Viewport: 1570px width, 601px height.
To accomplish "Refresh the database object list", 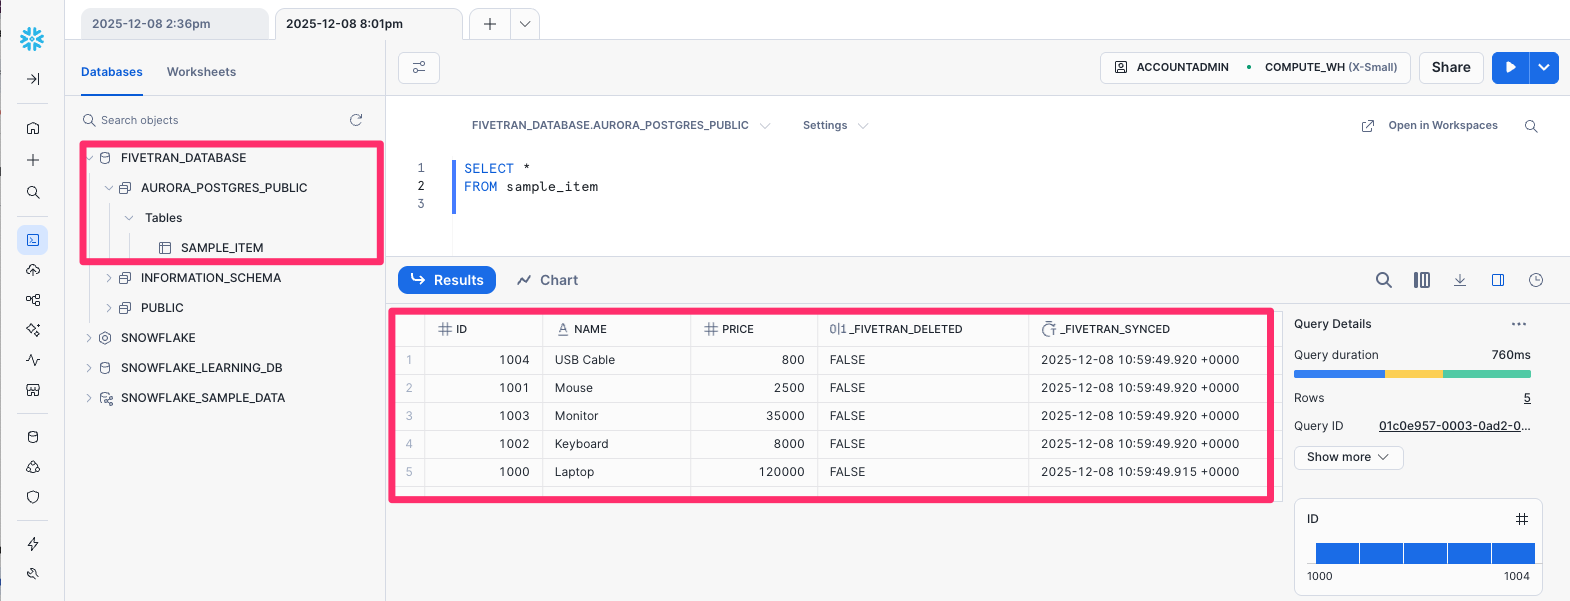I will 356,120.
